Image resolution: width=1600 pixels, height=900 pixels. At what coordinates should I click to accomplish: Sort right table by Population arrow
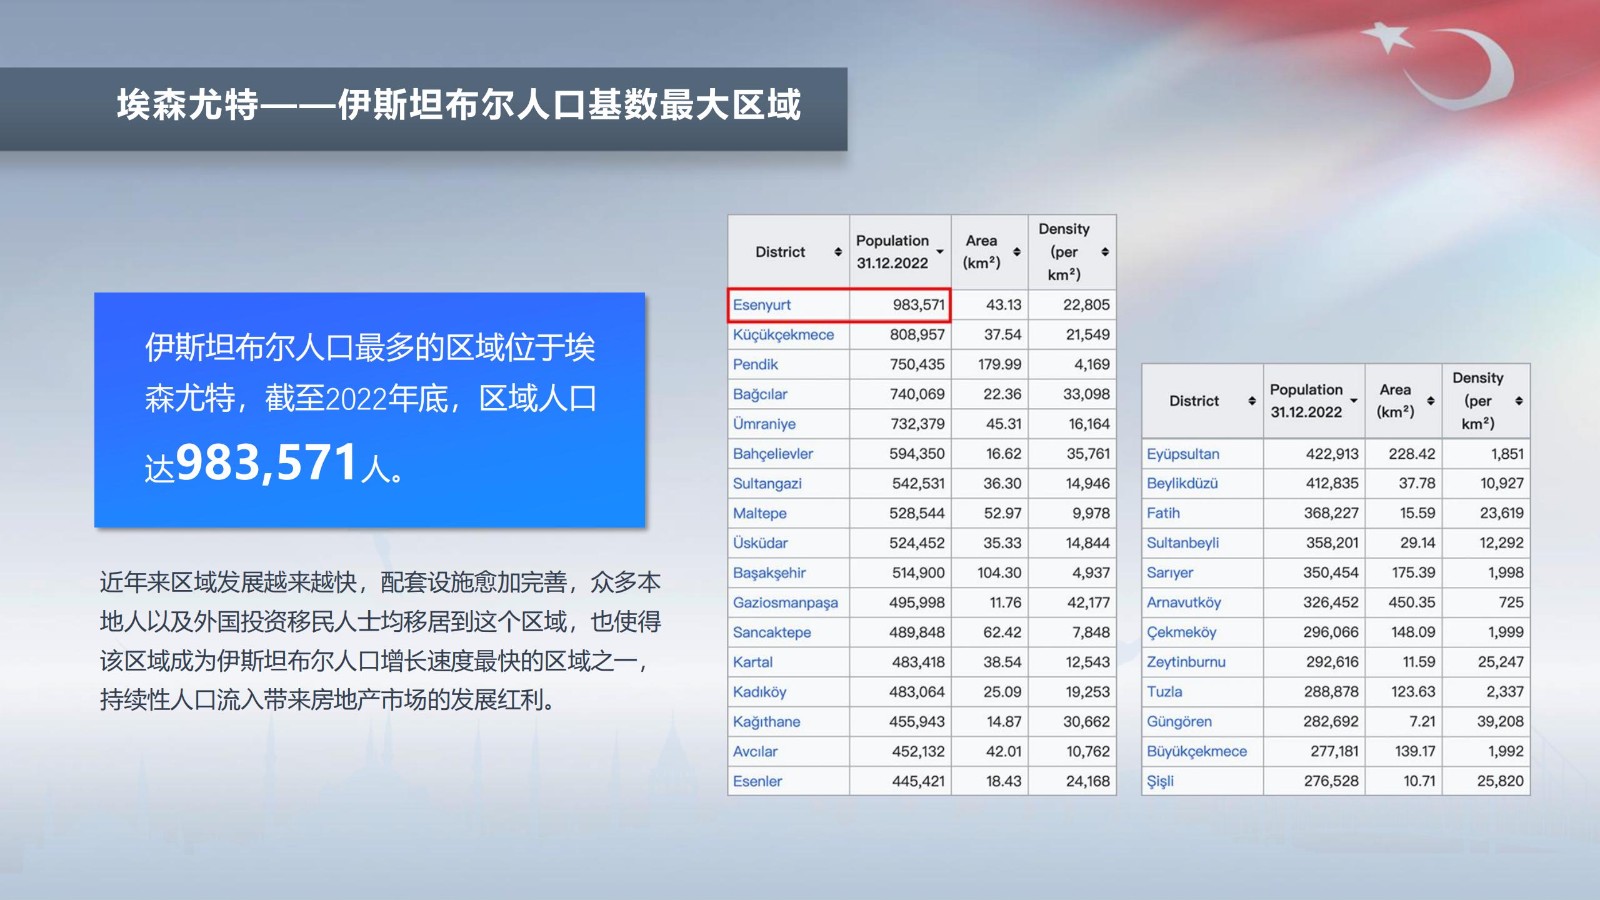(1354, 401)
